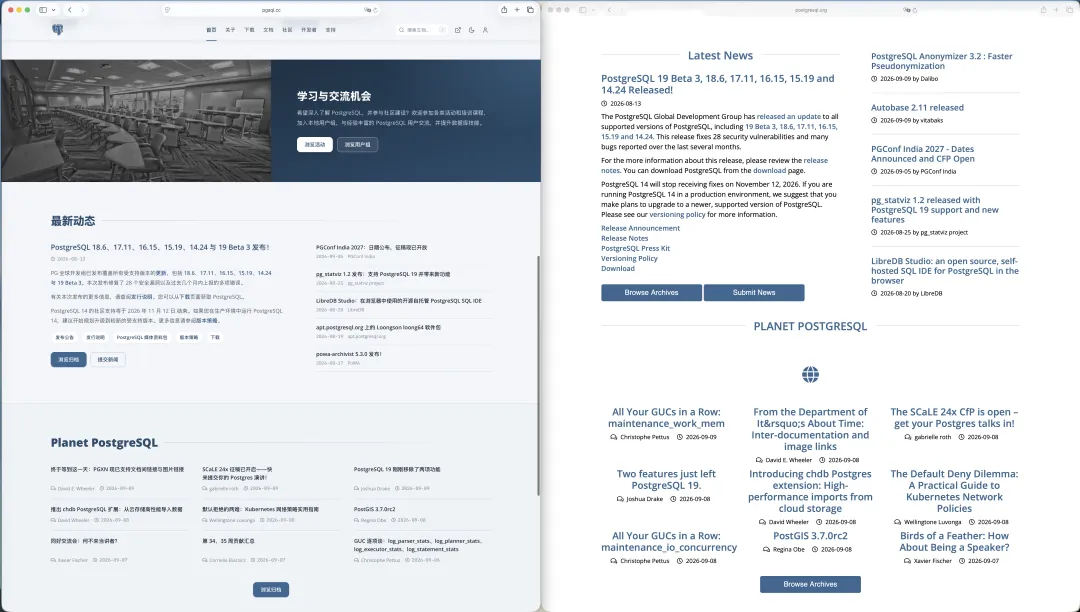
Task: Open Birds of a Feather post
Action: 954,542
